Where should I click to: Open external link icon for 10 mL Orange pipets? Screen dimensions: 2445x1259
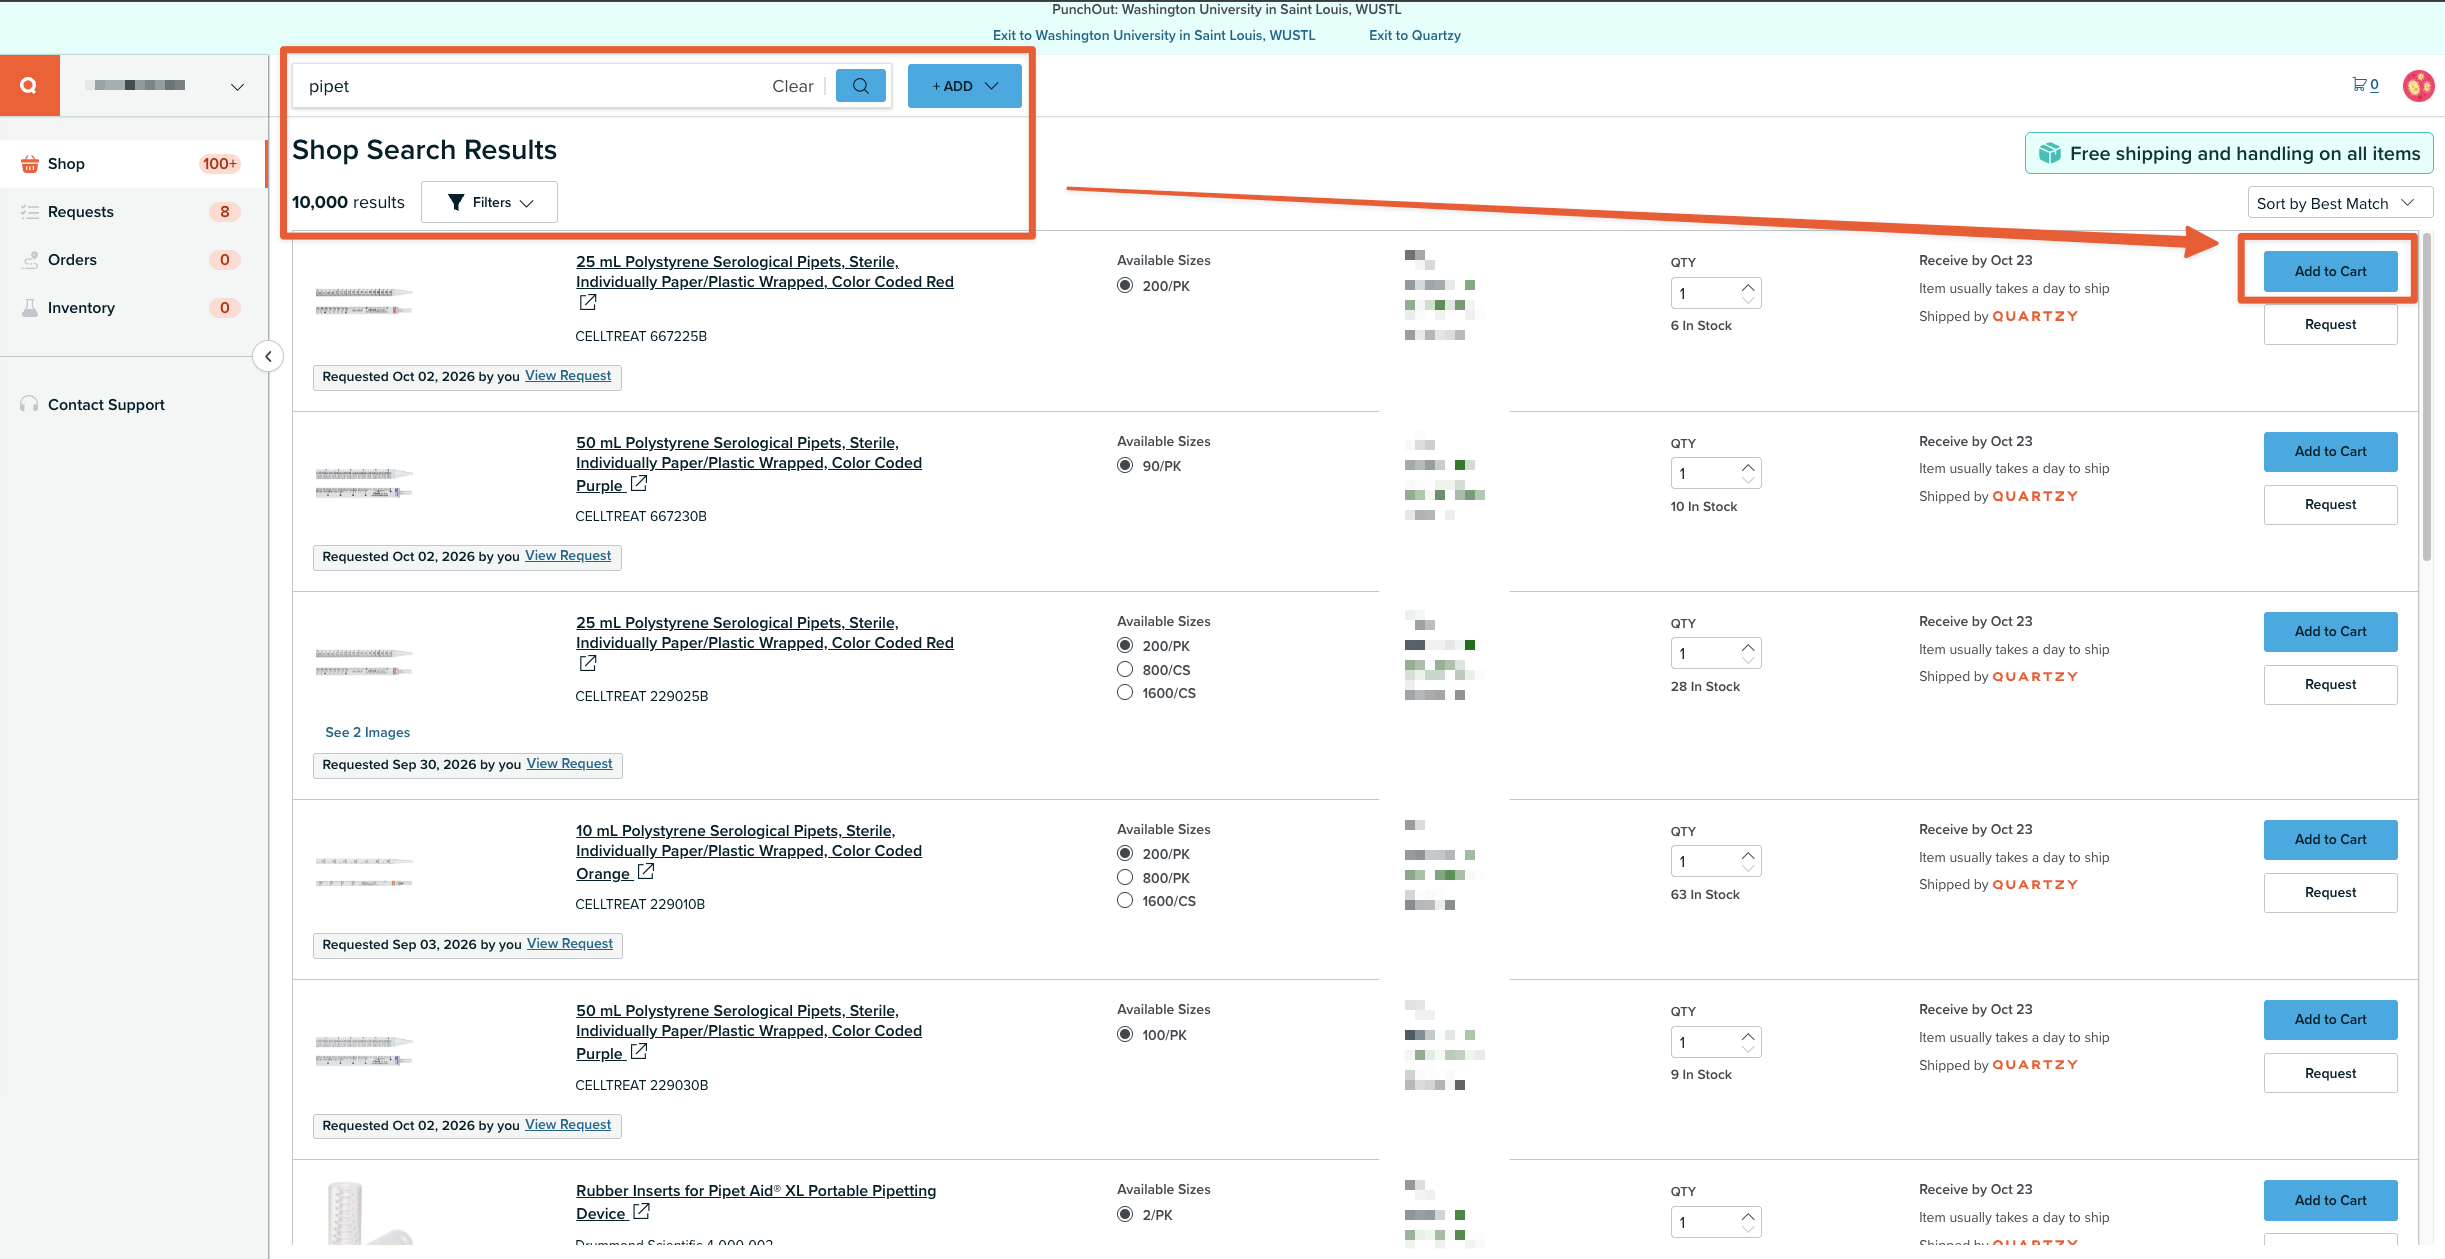pos(646,872)
